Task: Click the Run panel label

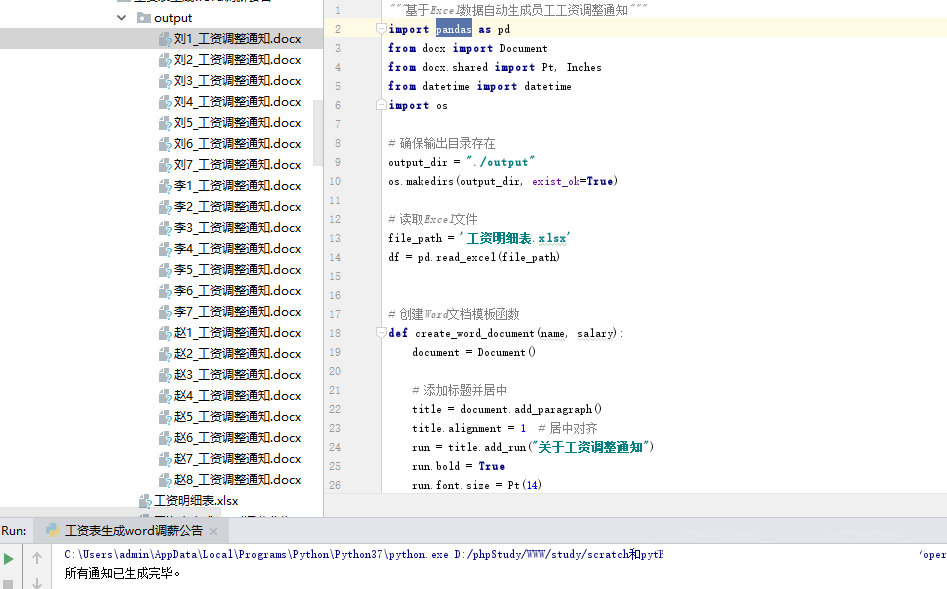Action: (14, 530)
